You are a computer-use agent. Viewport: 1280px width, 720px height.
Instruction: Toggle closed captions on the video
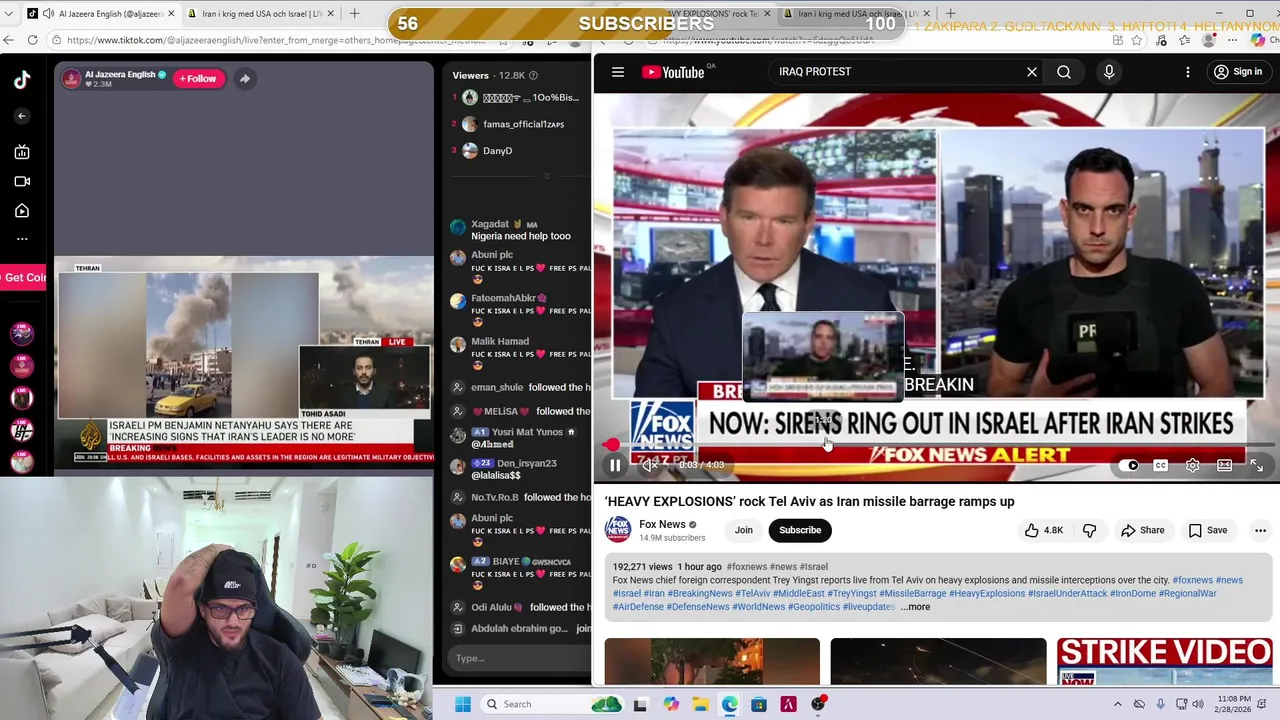coord(1160,465)
